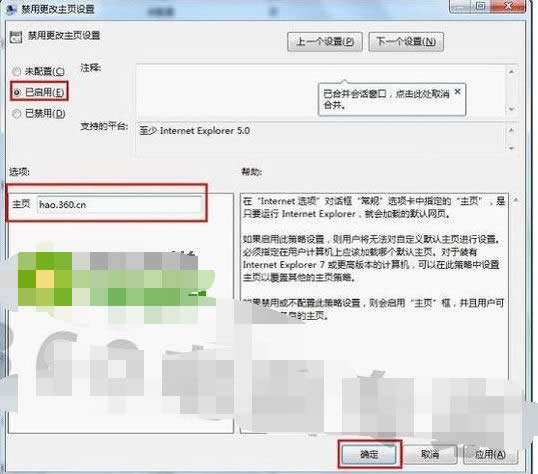
Task: Select the 已禁用(D) radio button
Action: [x=16, y=114]
